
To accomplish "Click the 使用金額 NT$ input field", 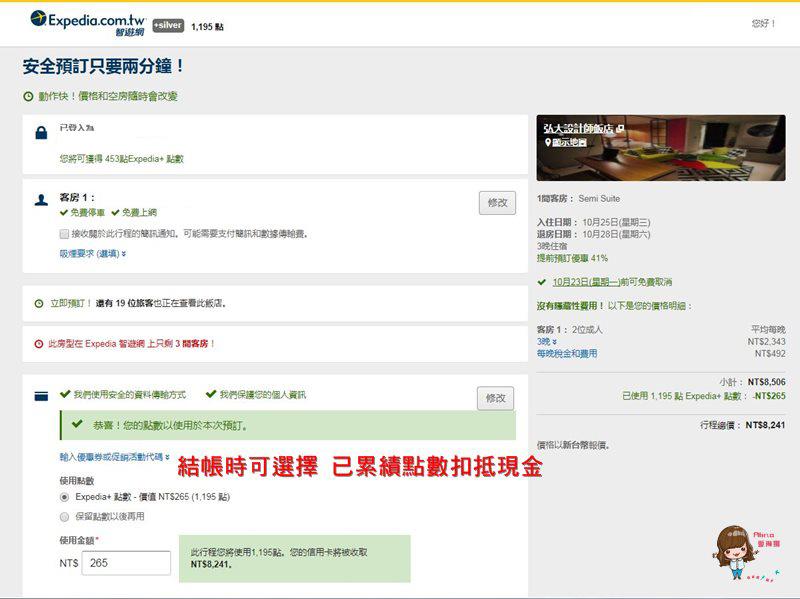I will click(126, 563).
